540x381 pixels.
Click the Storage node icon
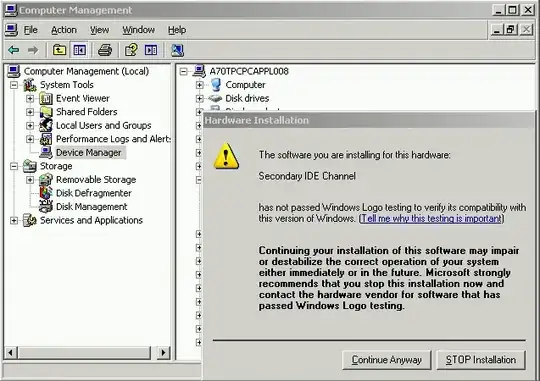[x=30, y=166]
